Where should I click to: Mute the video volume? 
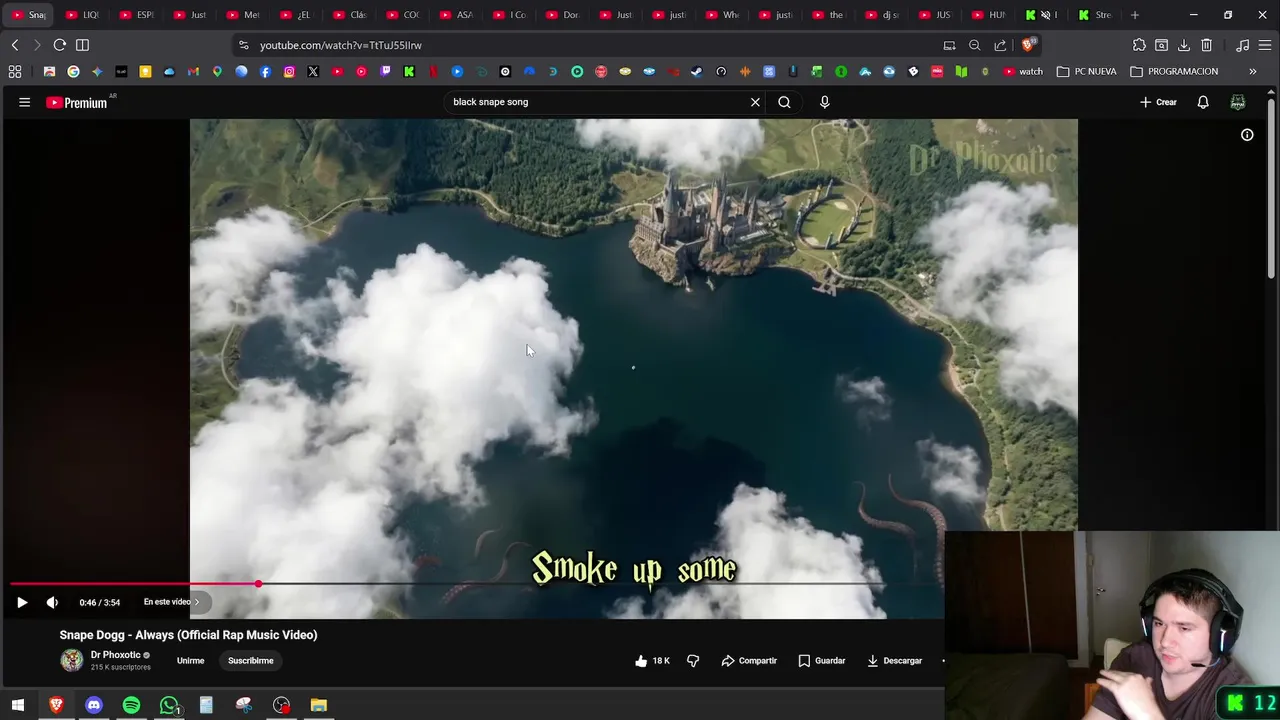(x=52, y=602)
